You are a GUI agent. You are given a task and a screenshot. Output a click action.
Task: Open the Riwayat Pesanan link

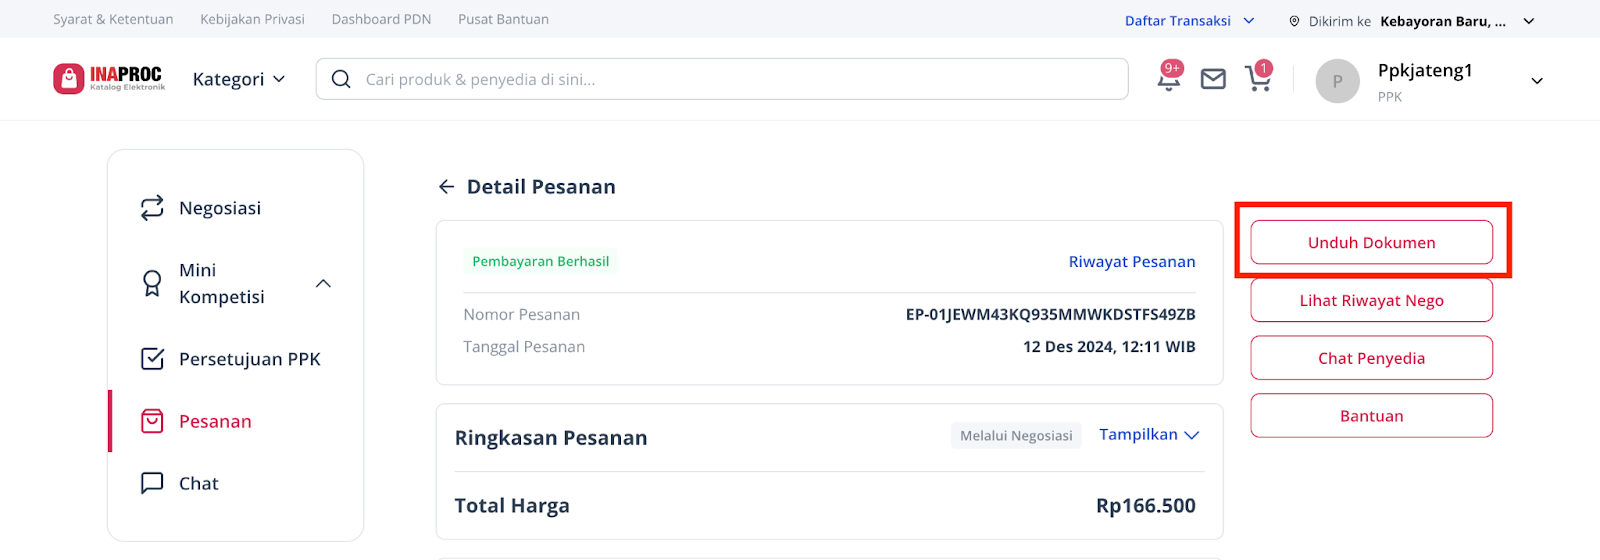tap(1132, 262)
